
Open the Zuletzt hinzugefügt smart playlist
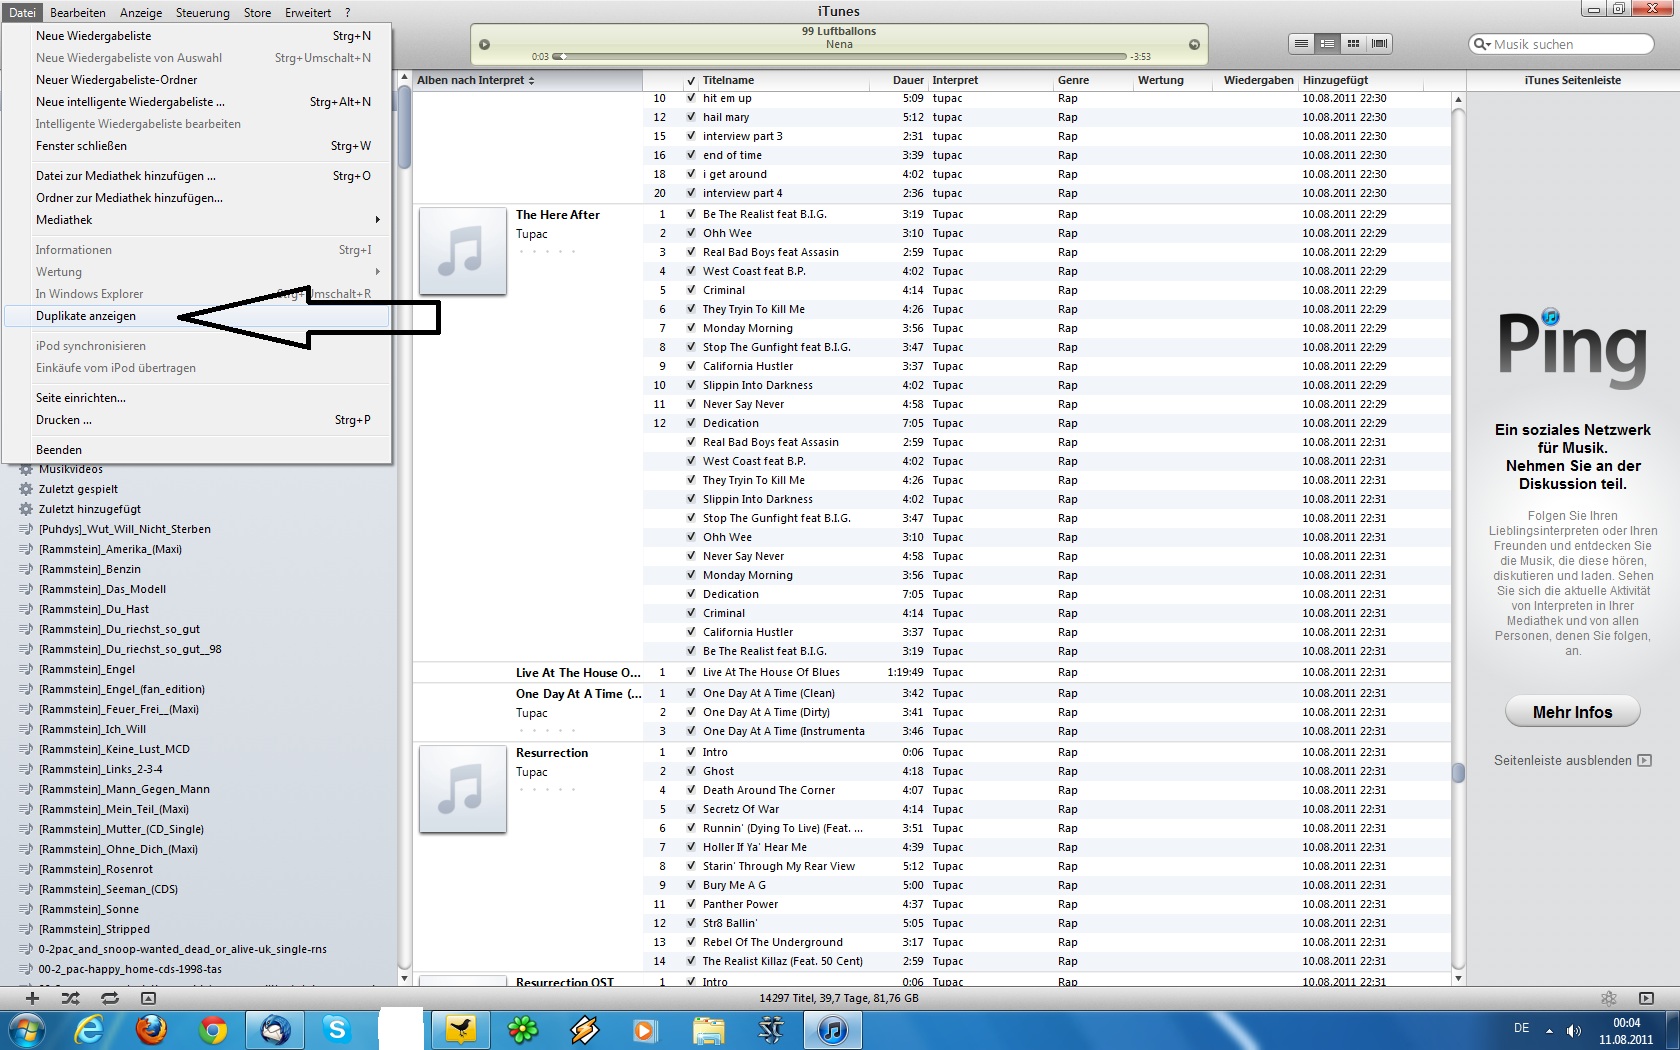[90, 509]
